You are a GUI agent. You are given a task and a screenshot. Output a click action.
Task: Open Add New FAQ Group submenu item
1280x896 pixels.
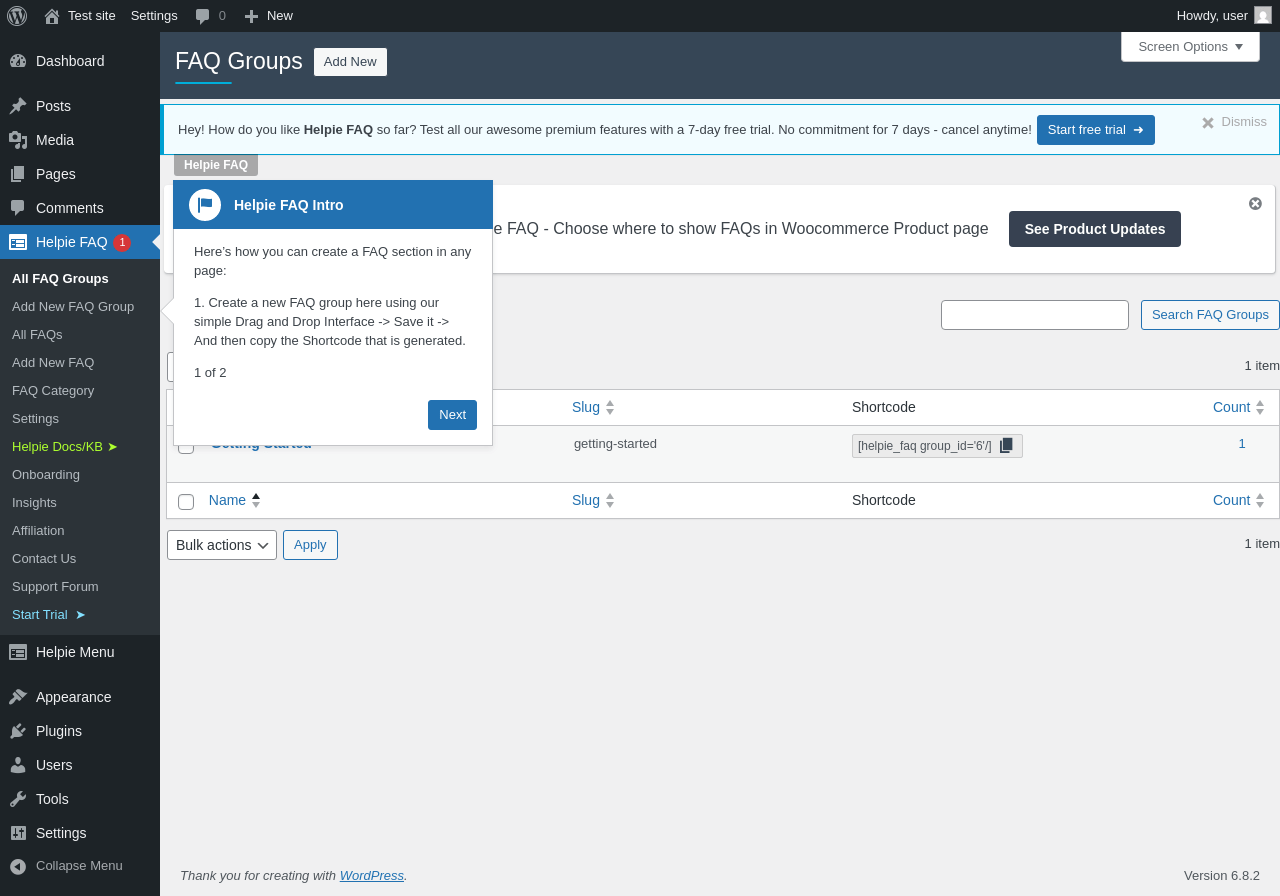73,307
